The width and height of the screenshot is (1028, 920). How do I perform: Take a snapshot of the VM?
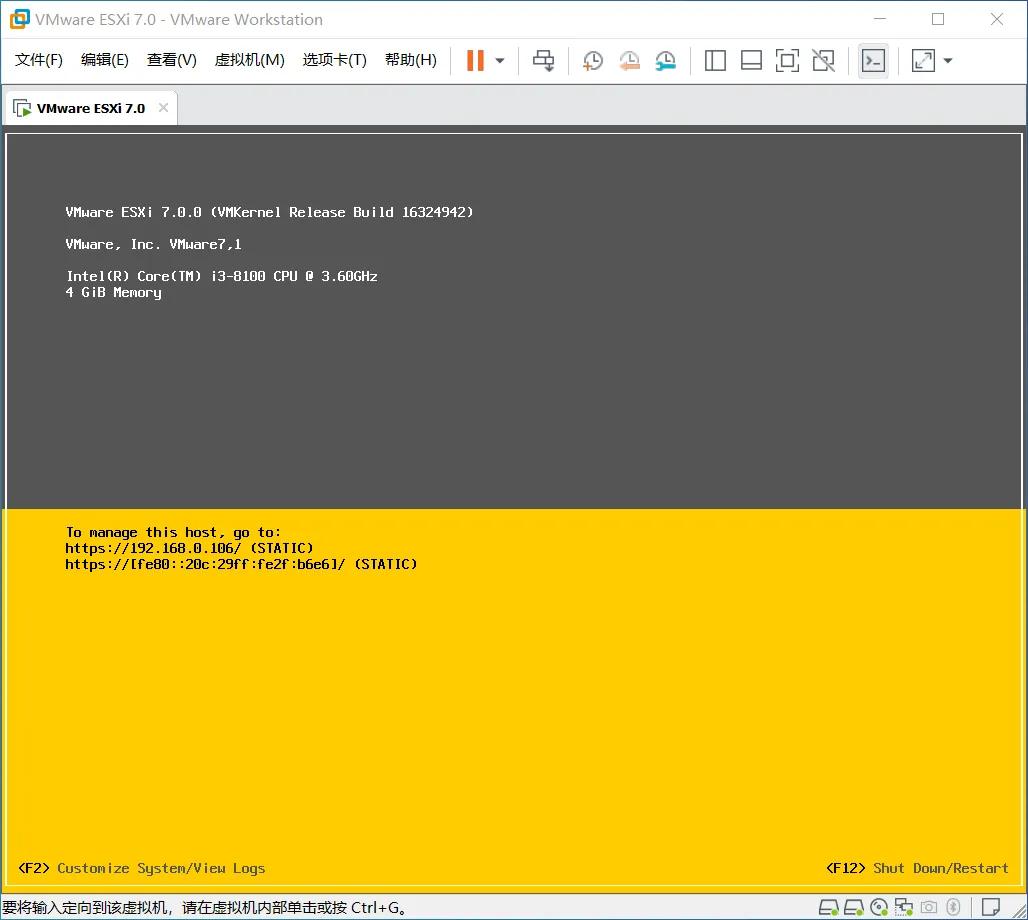pos(592,60)
